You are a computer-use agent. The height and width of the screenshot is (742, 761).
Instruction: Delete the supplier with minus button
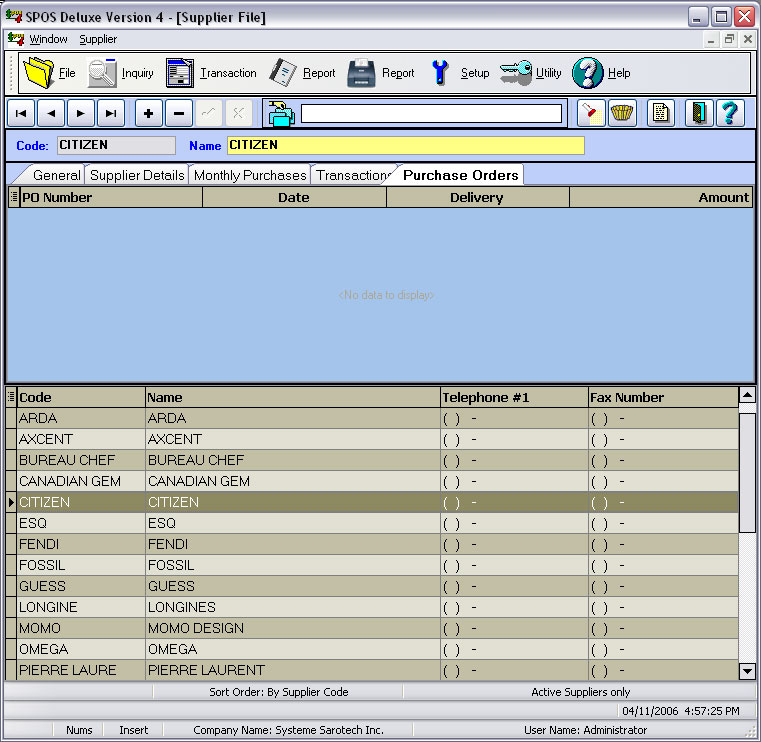point(179,114)
